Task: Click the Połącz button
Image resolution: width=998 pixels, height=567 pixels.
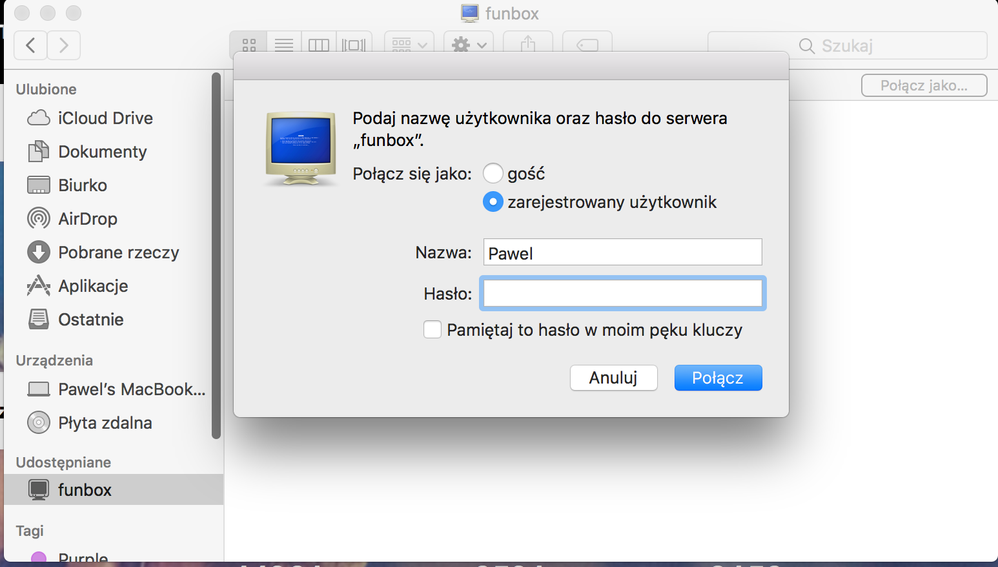Action: click(x=718, y=378)
